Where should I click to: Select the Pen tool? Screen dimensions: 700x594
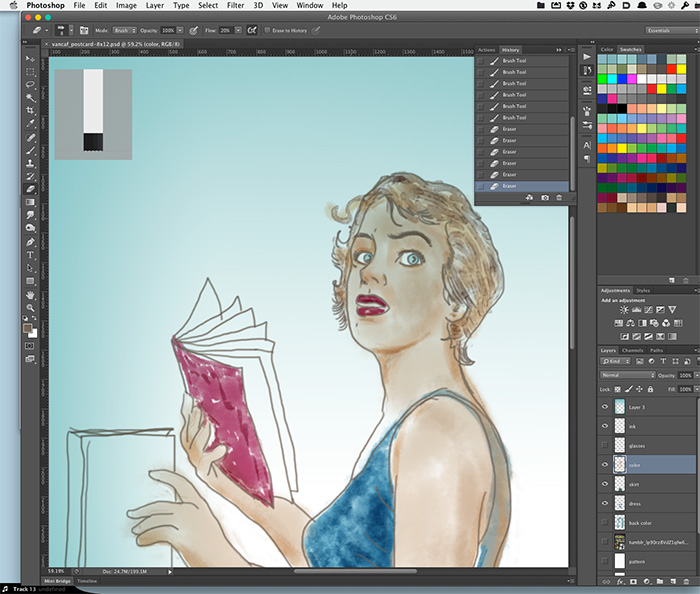[x=30, y=242]
